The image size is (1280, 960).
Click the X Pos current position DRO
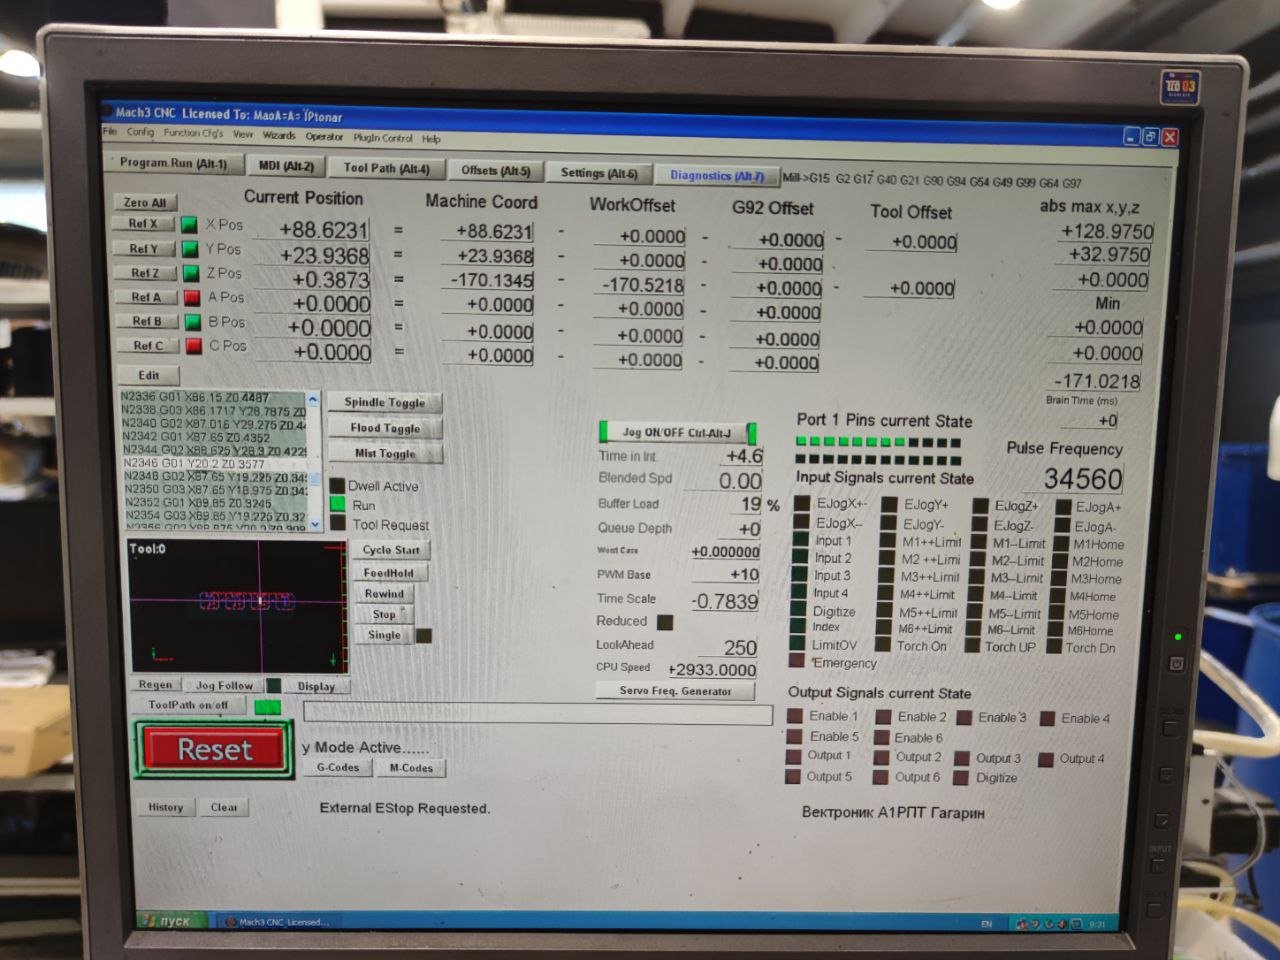[x=311, y=229]
